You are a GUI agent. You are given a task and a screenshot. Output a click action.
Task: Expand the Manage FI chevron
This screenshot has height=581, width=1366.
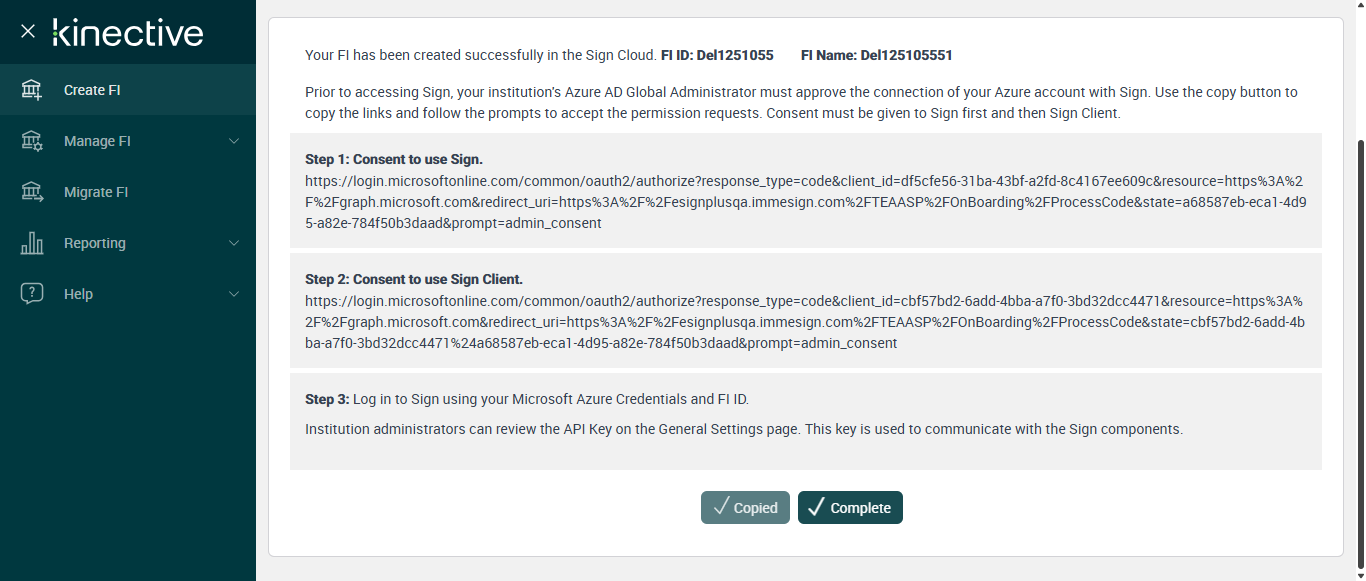click(x=234, y=141)
